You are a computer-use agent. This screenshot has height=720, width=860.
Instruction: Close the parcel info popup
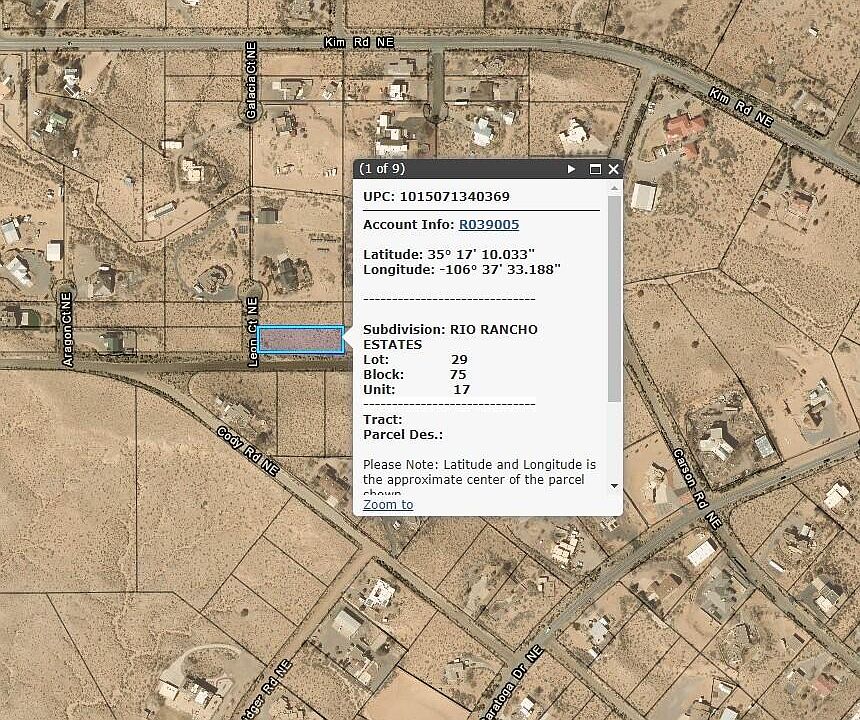click(614, 169)
